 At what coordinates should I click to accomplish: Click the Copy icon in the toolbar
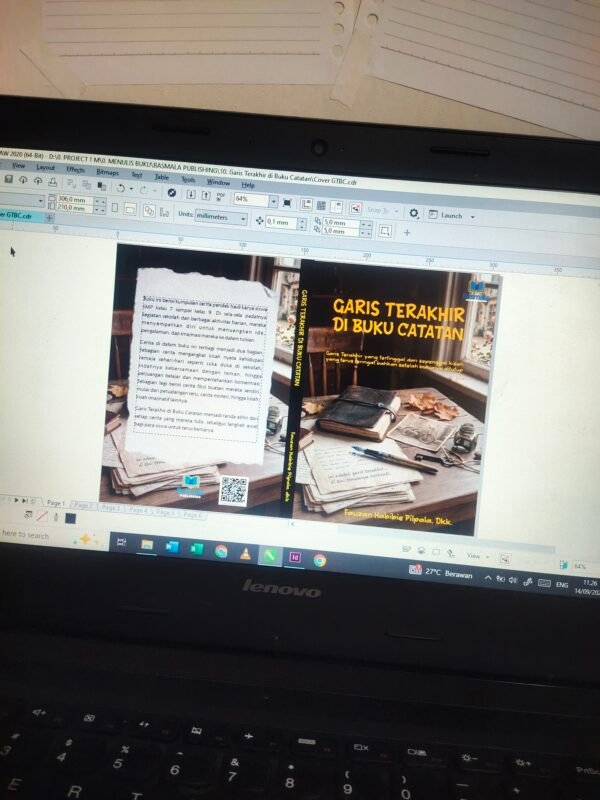click(x=87, y=185)
